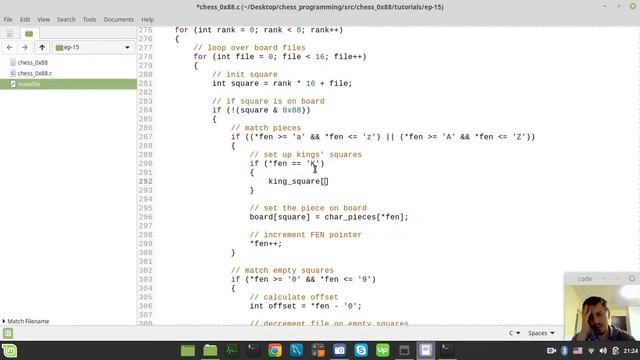Image resolution: width=640 pixels, height=360 pixels.
Task: Open the Bluetooth tray icon
Action: coord(564,351)
